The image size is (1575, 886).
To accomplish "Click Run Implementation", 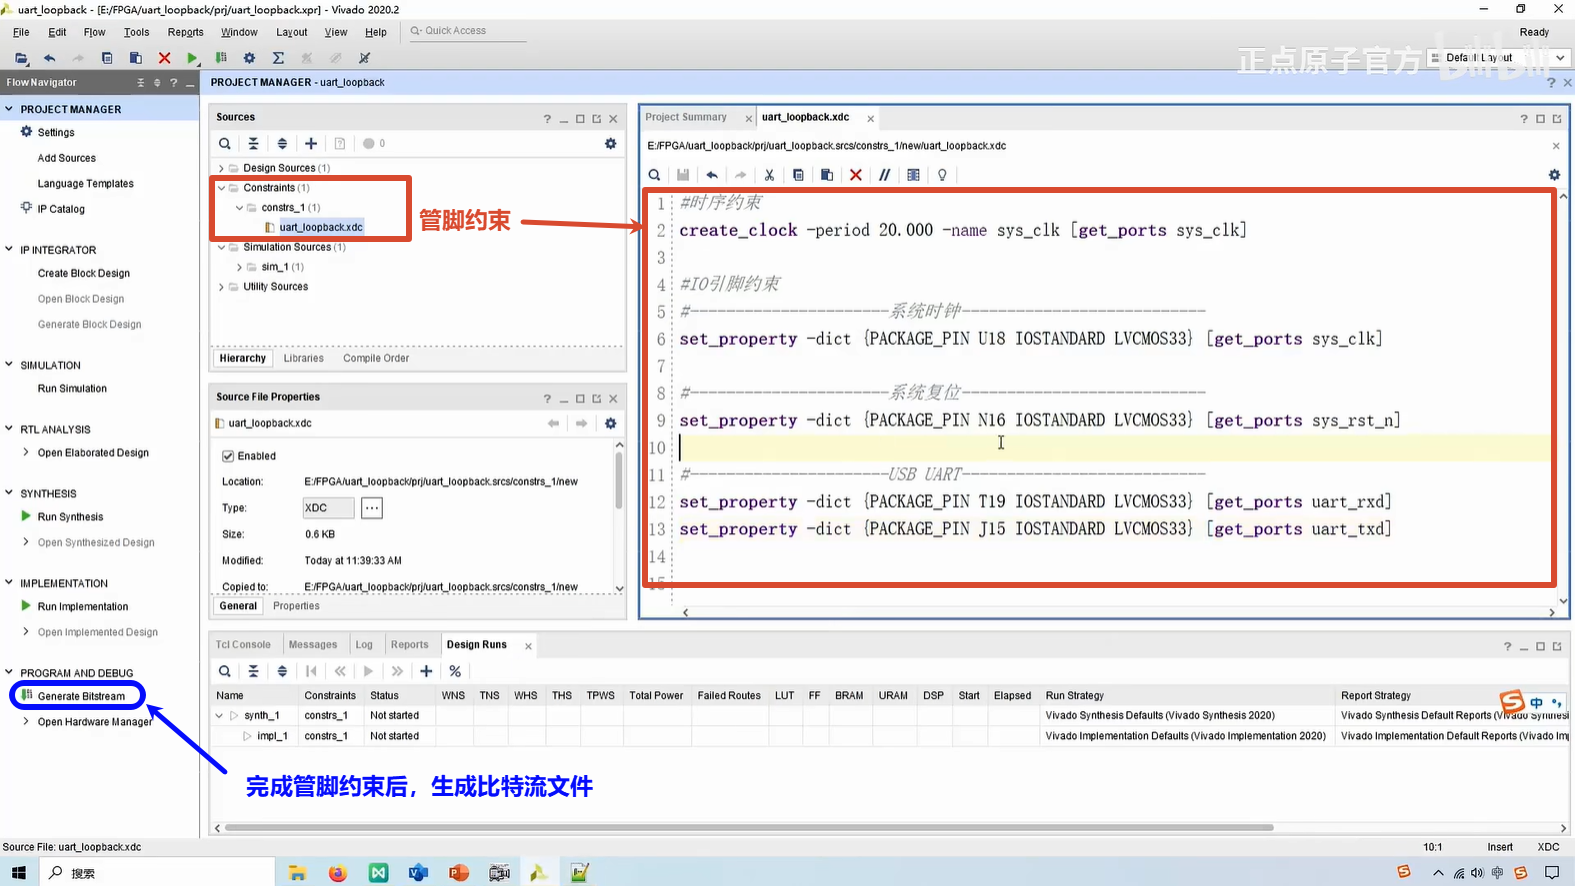I will (x=83, y=607).
